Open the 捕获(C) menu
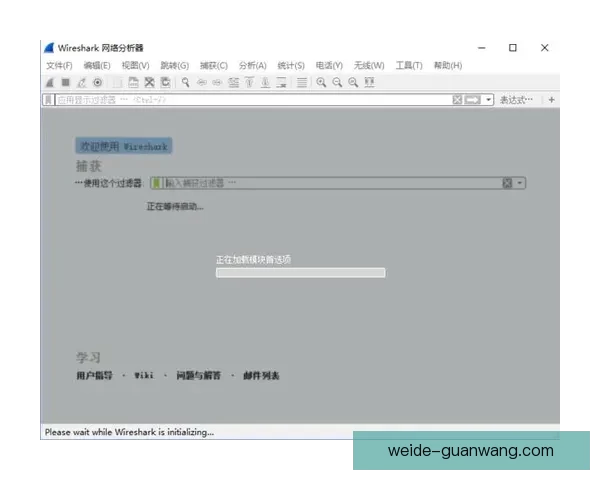Screen dimensions: 600x480 coord(214,66)
